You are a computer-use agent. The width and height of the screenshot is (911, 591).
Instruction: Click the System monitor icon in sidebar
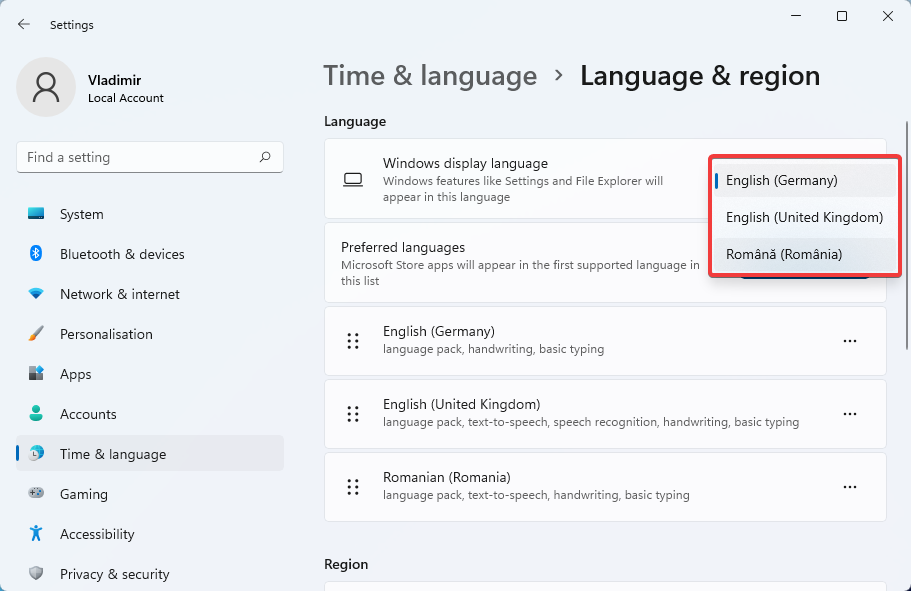36,214
